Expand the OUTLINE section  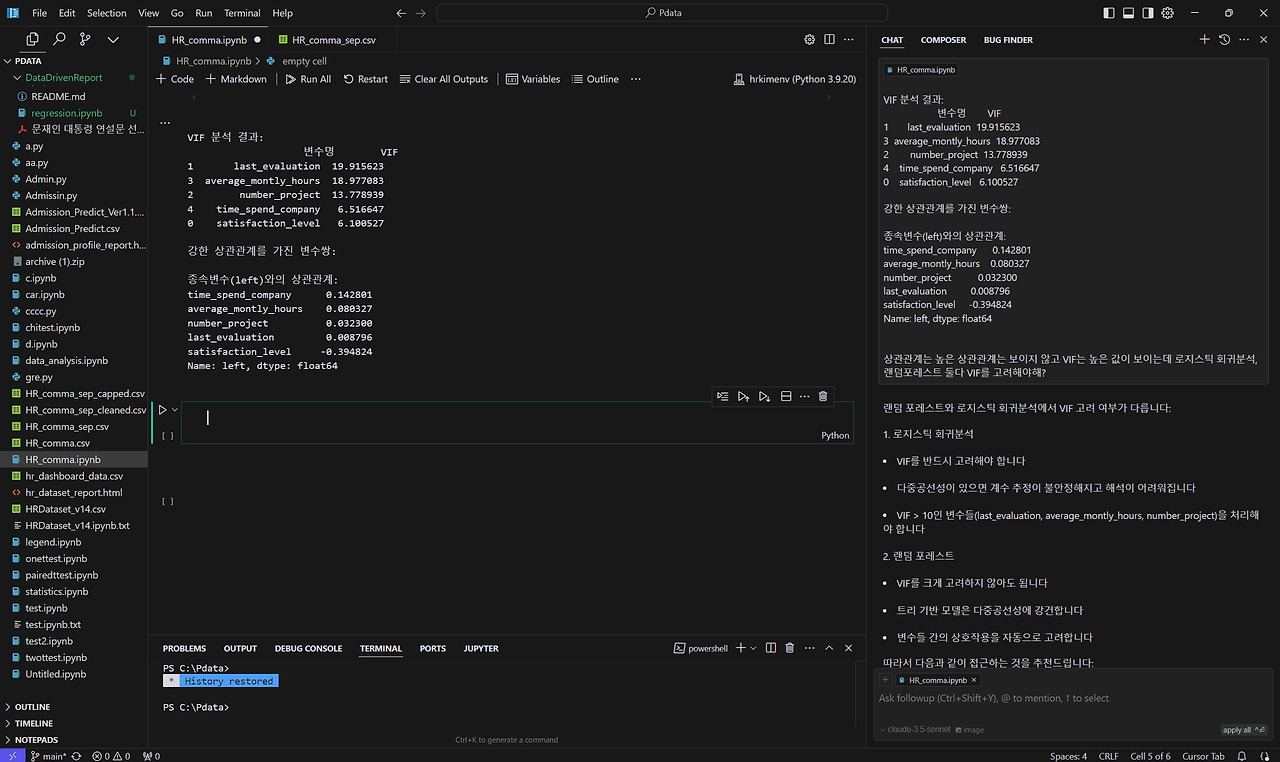(x=32, y=707)
